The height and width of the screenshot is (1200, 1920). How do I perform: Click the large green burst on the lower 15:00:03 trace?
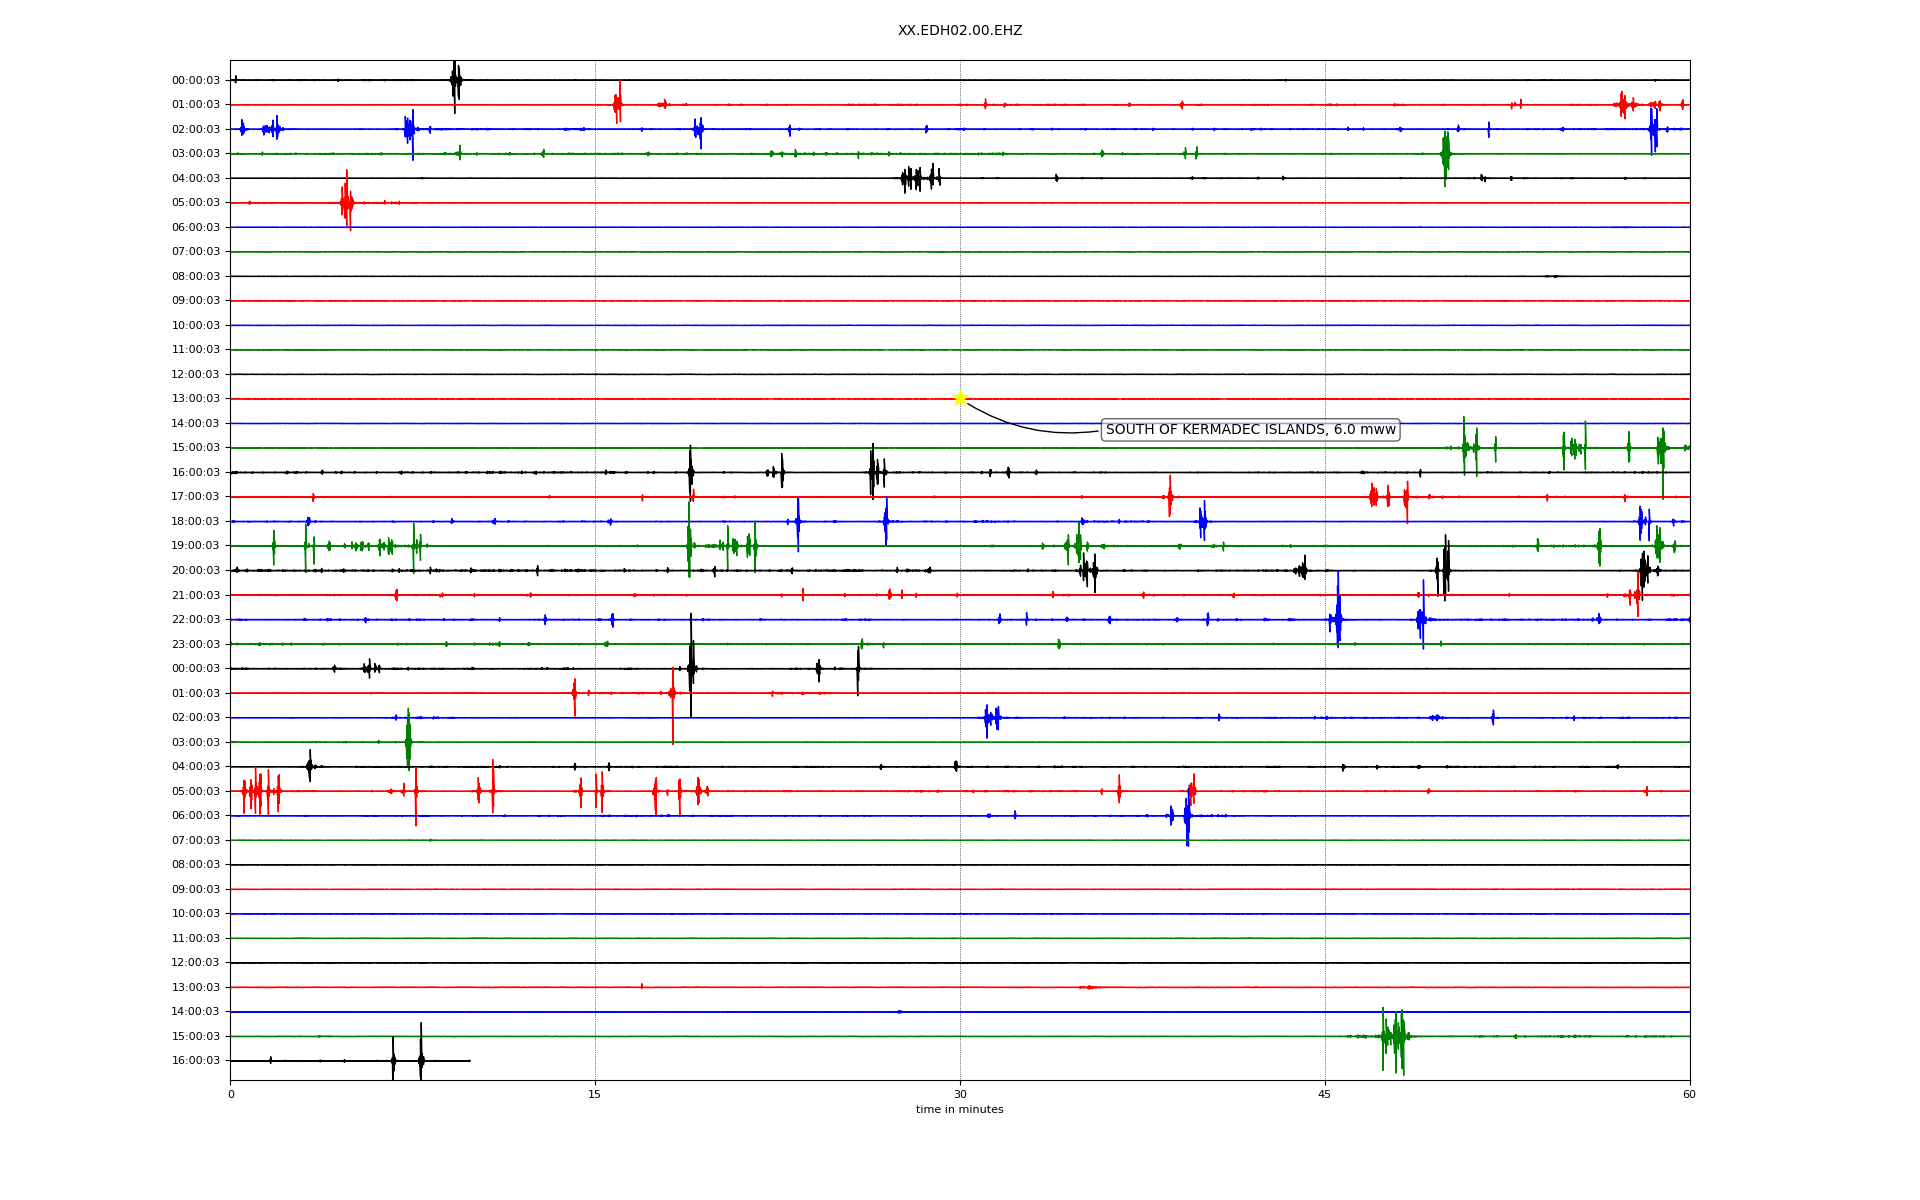tap(1395, 1037)
